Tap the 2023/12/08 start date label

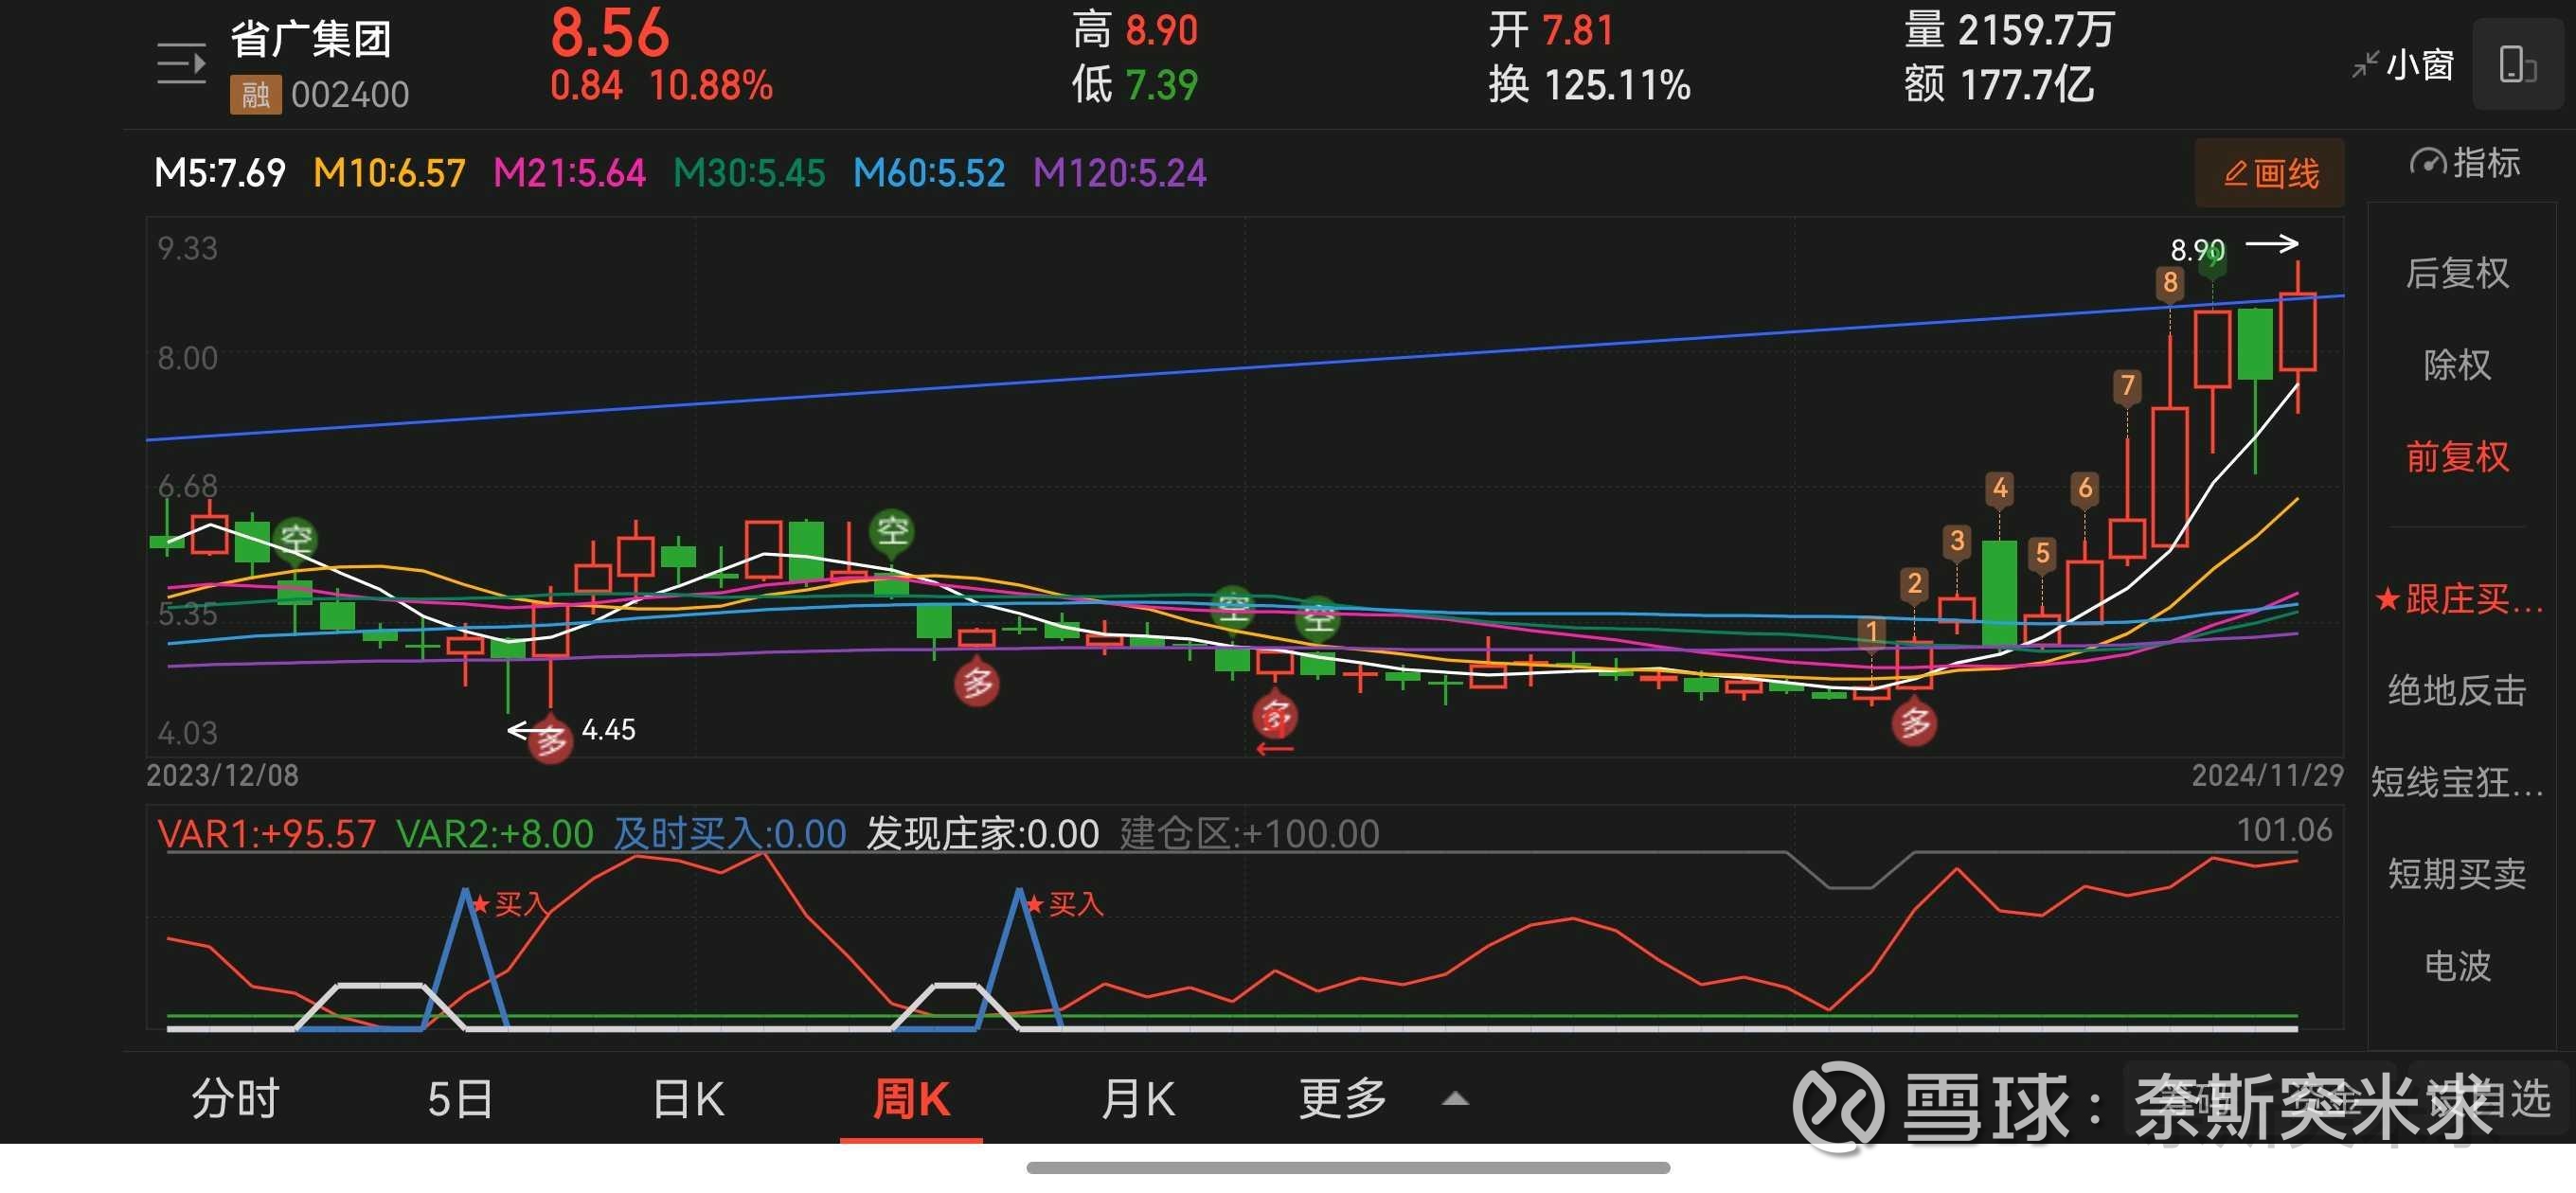(222, 775)
